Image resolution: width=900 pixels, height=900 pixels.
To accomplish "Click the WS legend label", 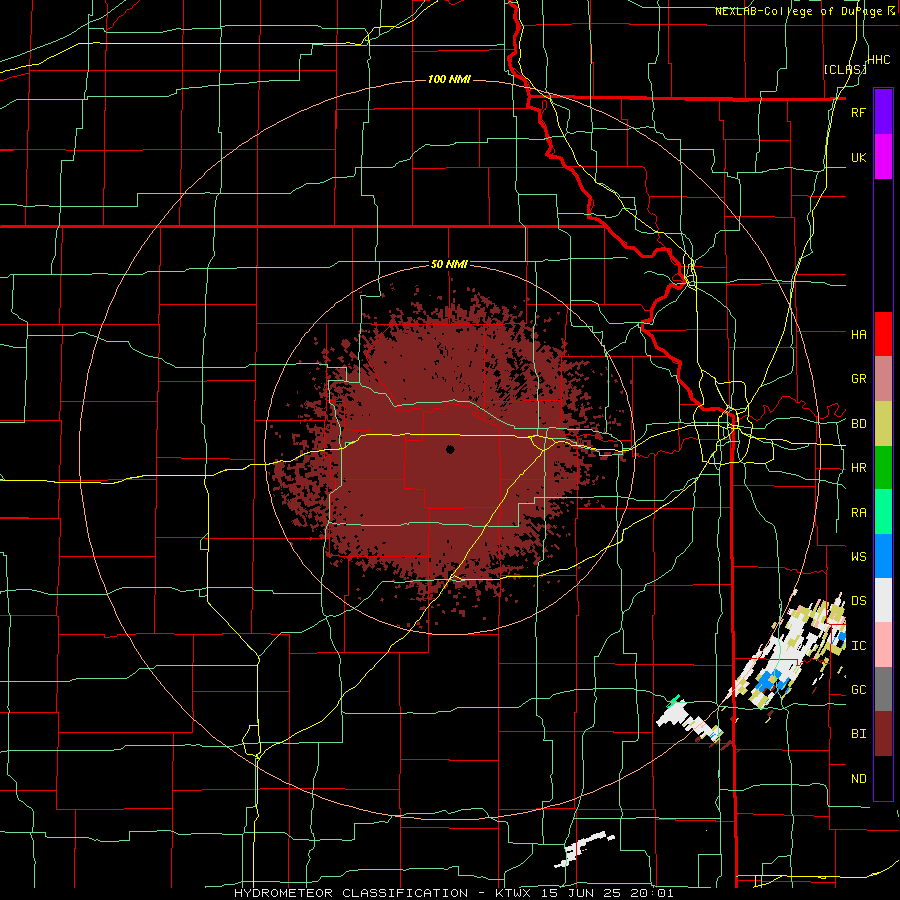I will [x=858, y=556].
